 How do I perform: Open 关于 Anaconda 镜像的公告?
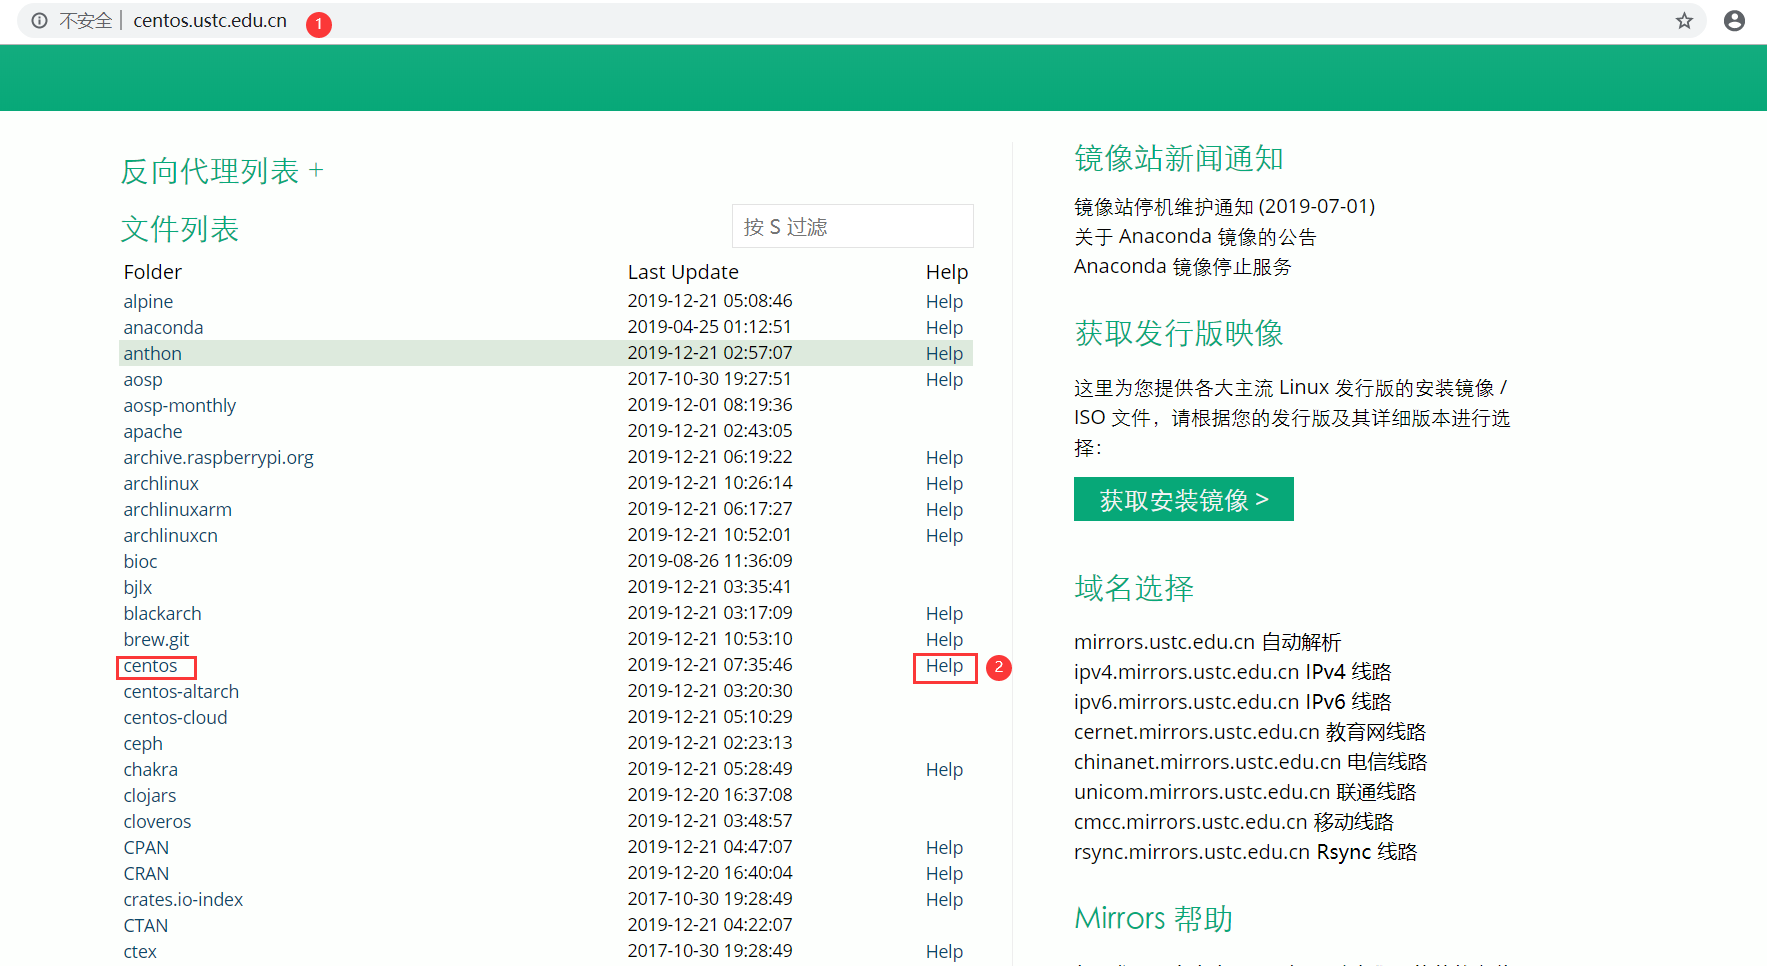(1195, 236)
